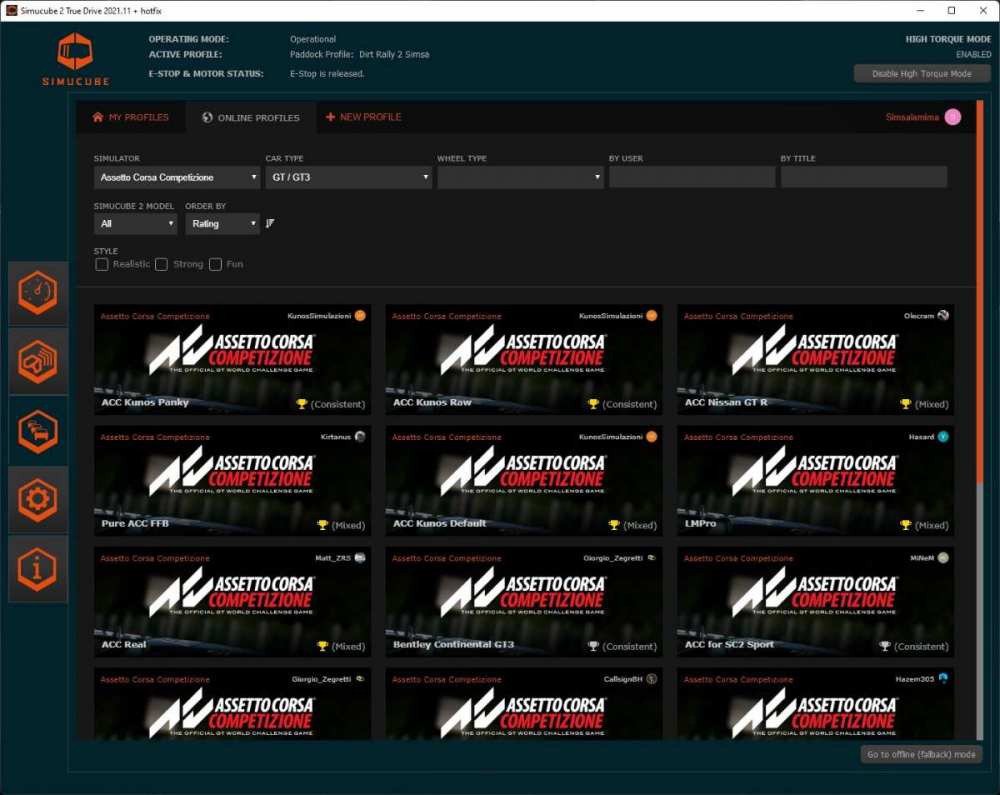The image size is (1000, 795).
Task: Open the Order By dropdown set to Rating
Action: coord(223,224)
